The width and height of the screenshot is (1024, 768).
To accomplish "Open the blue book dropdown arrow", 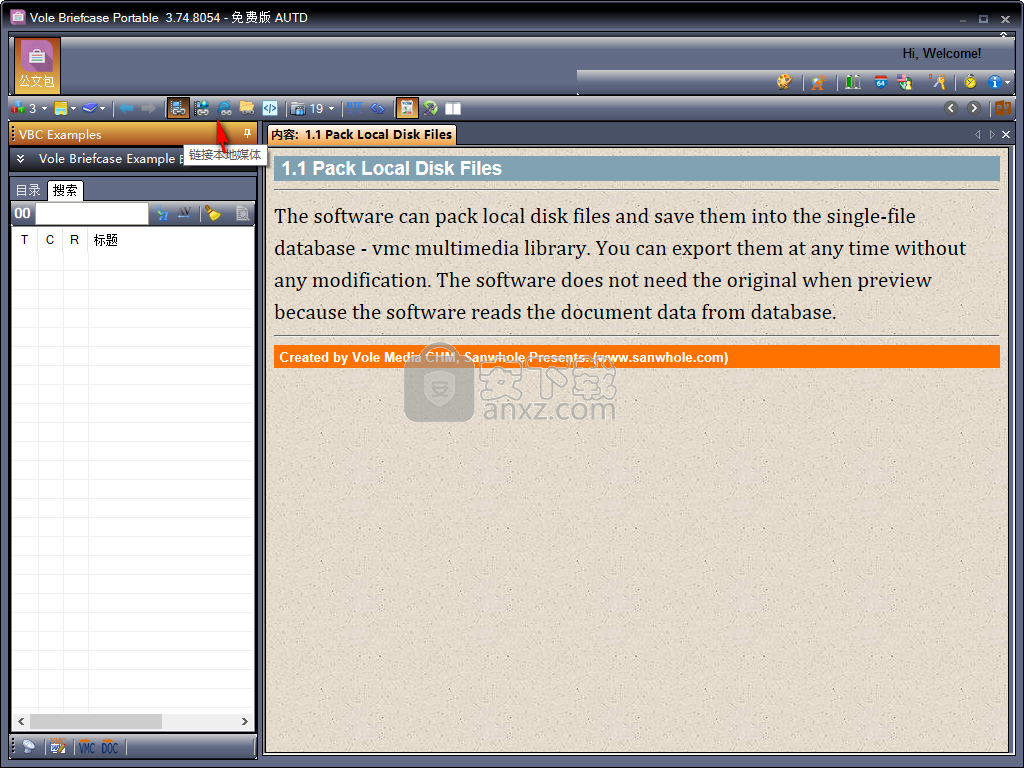I will [103, 108].
